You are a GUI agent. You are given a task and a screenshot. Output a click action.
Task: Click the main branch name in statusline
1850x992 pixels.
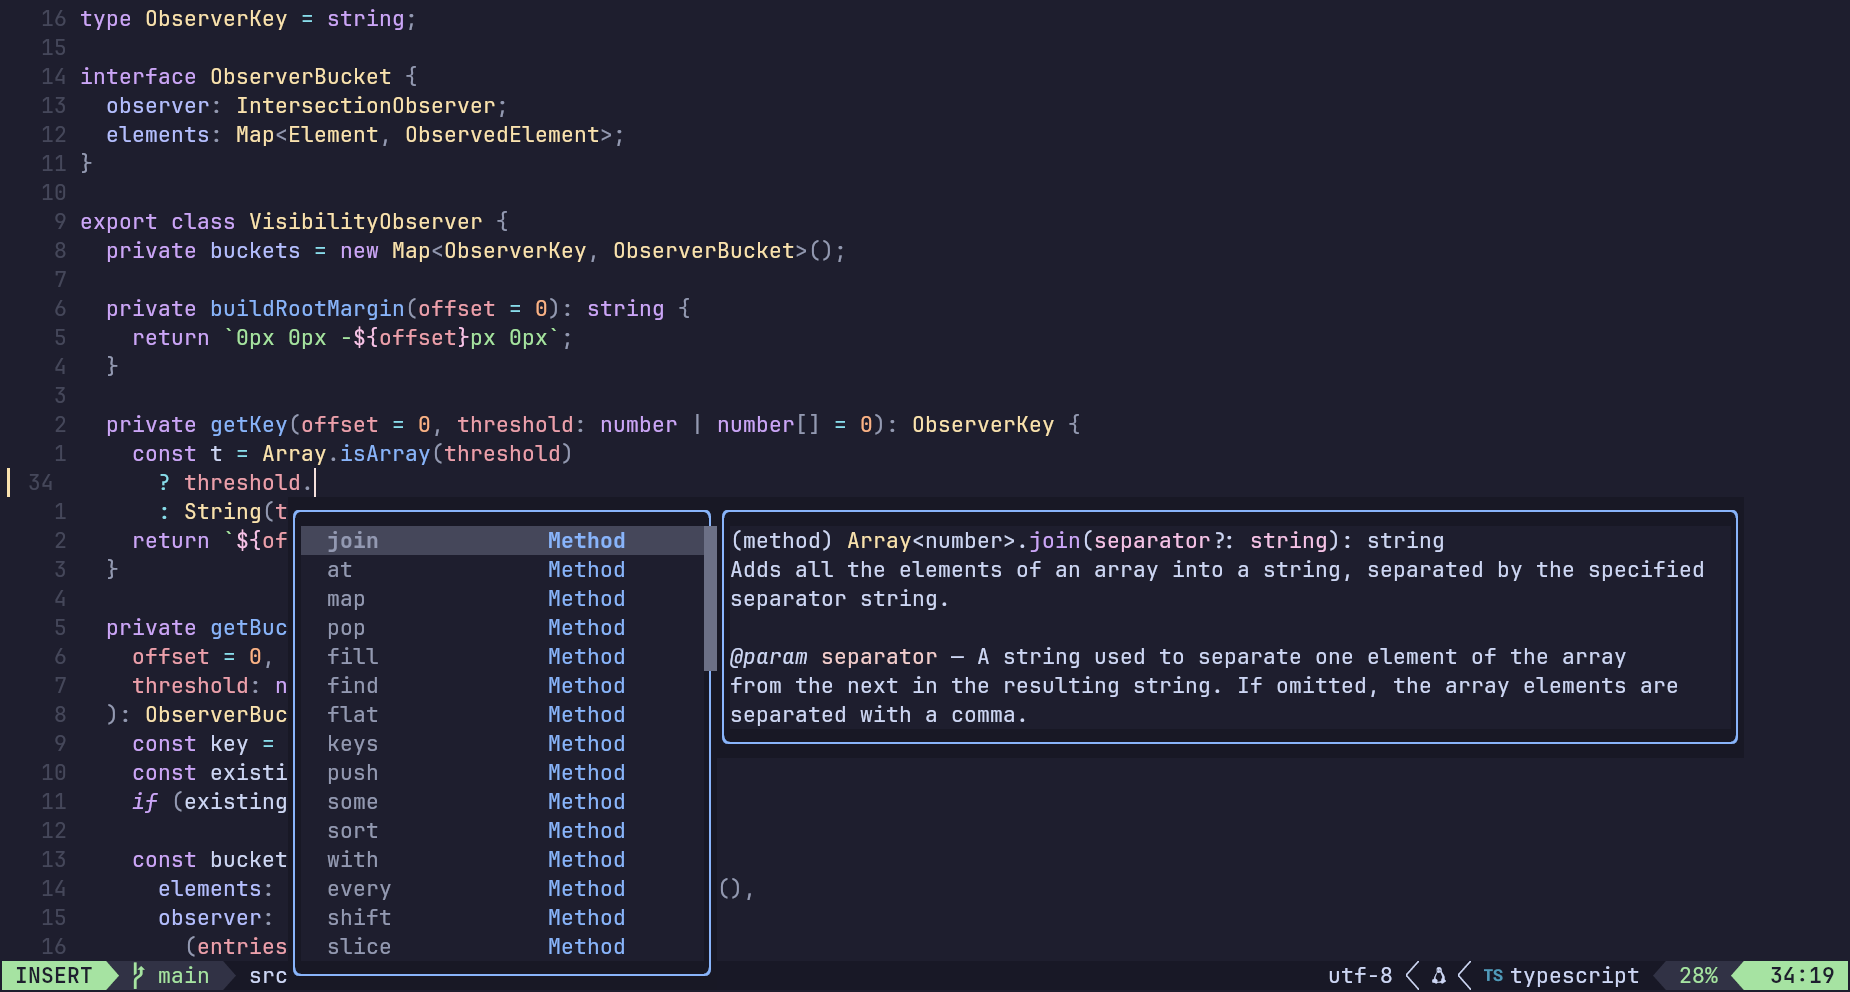click(x=184, y=975)
